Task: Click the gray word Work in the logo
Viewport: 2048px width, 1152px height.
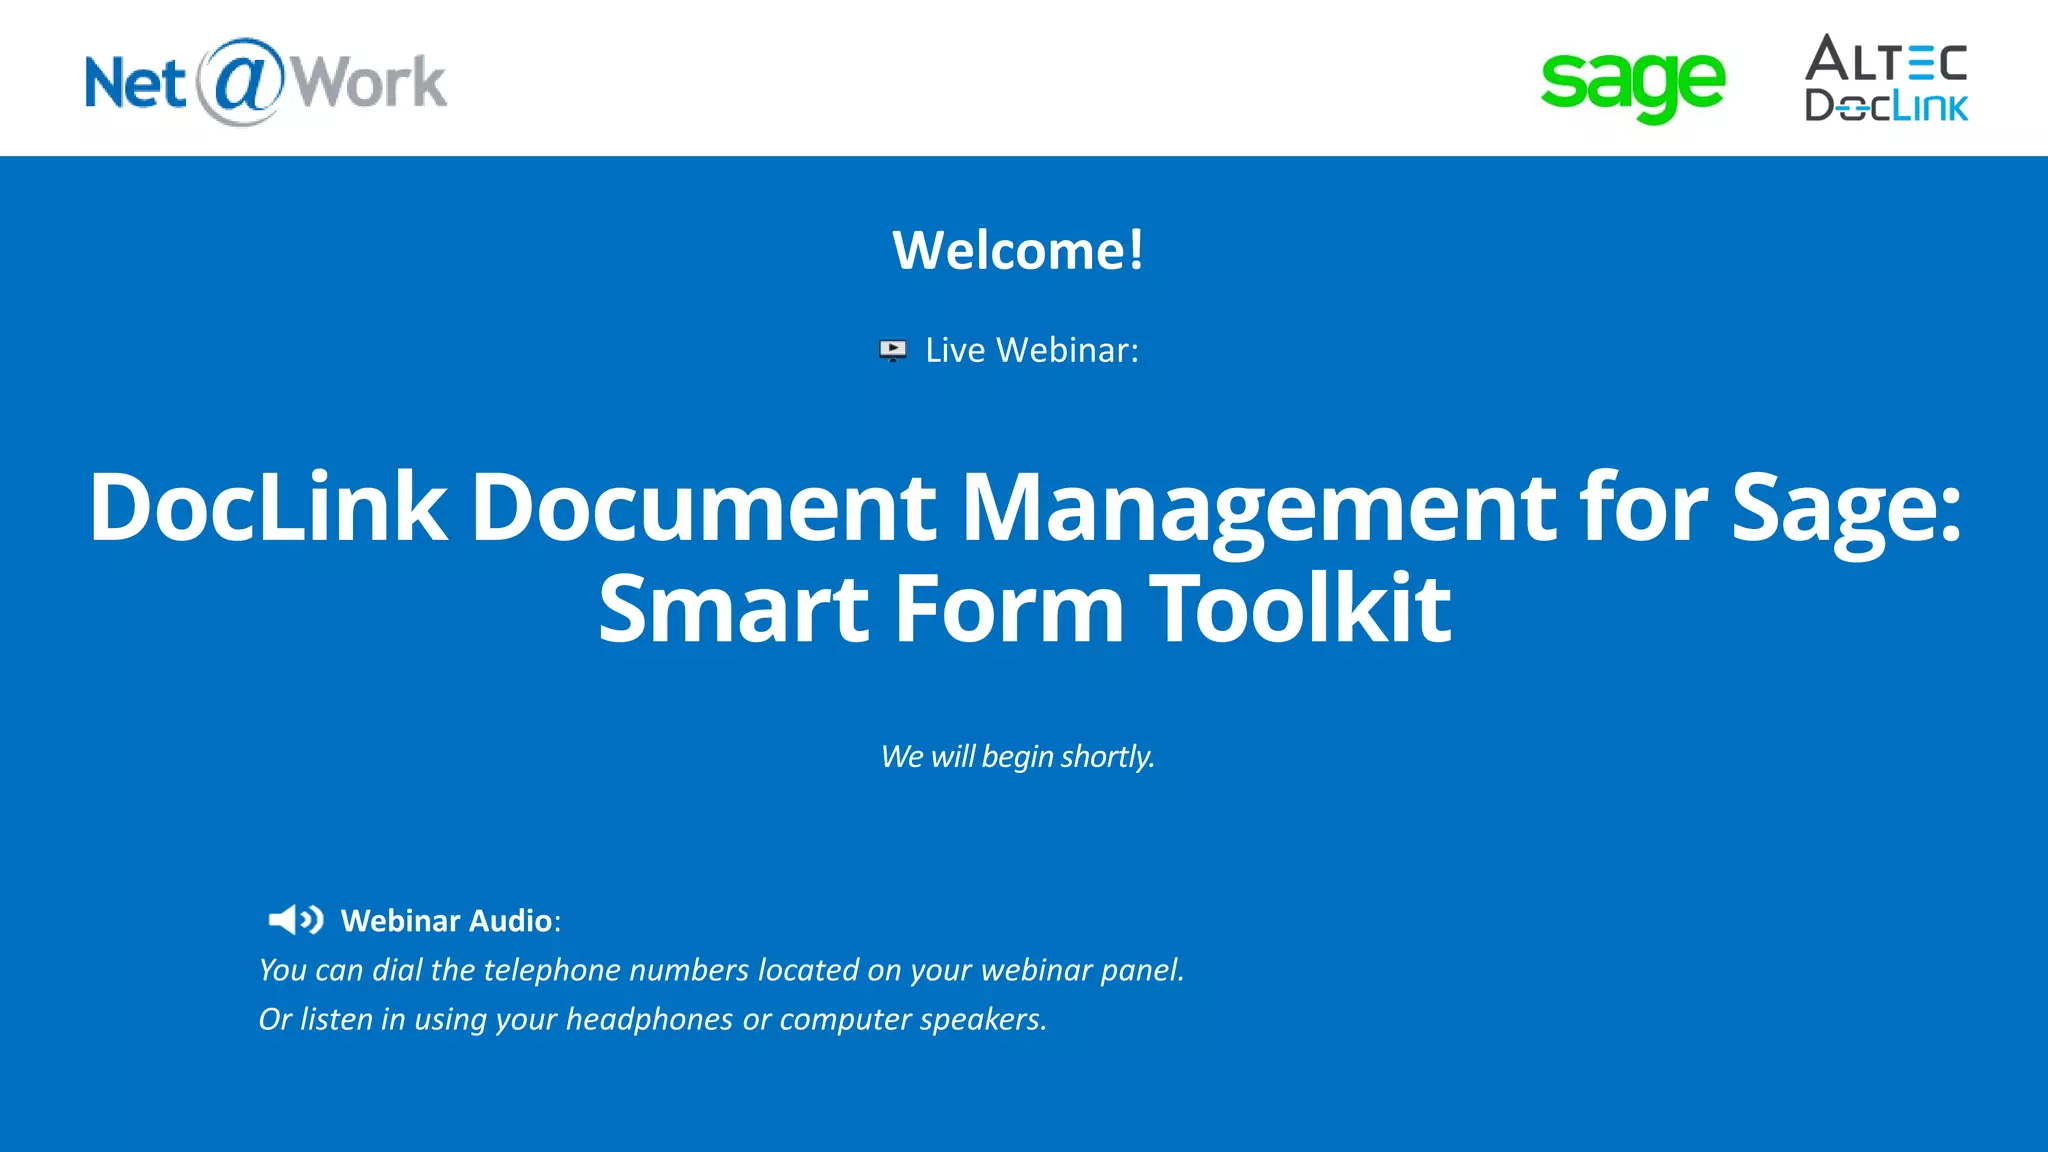Action: 369,83
